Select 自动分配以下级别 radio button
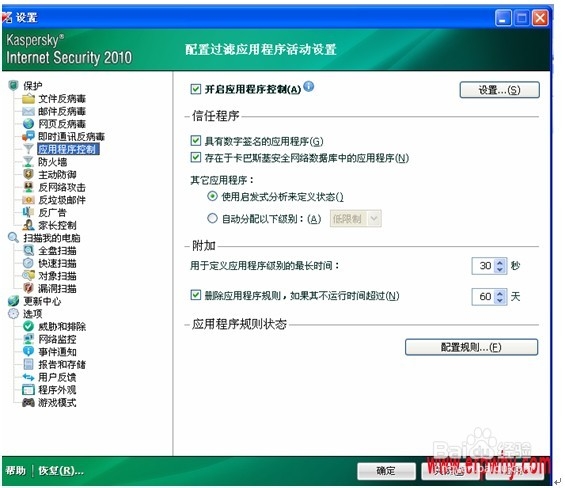Screen dimensions: 565x488 (212, 218)
